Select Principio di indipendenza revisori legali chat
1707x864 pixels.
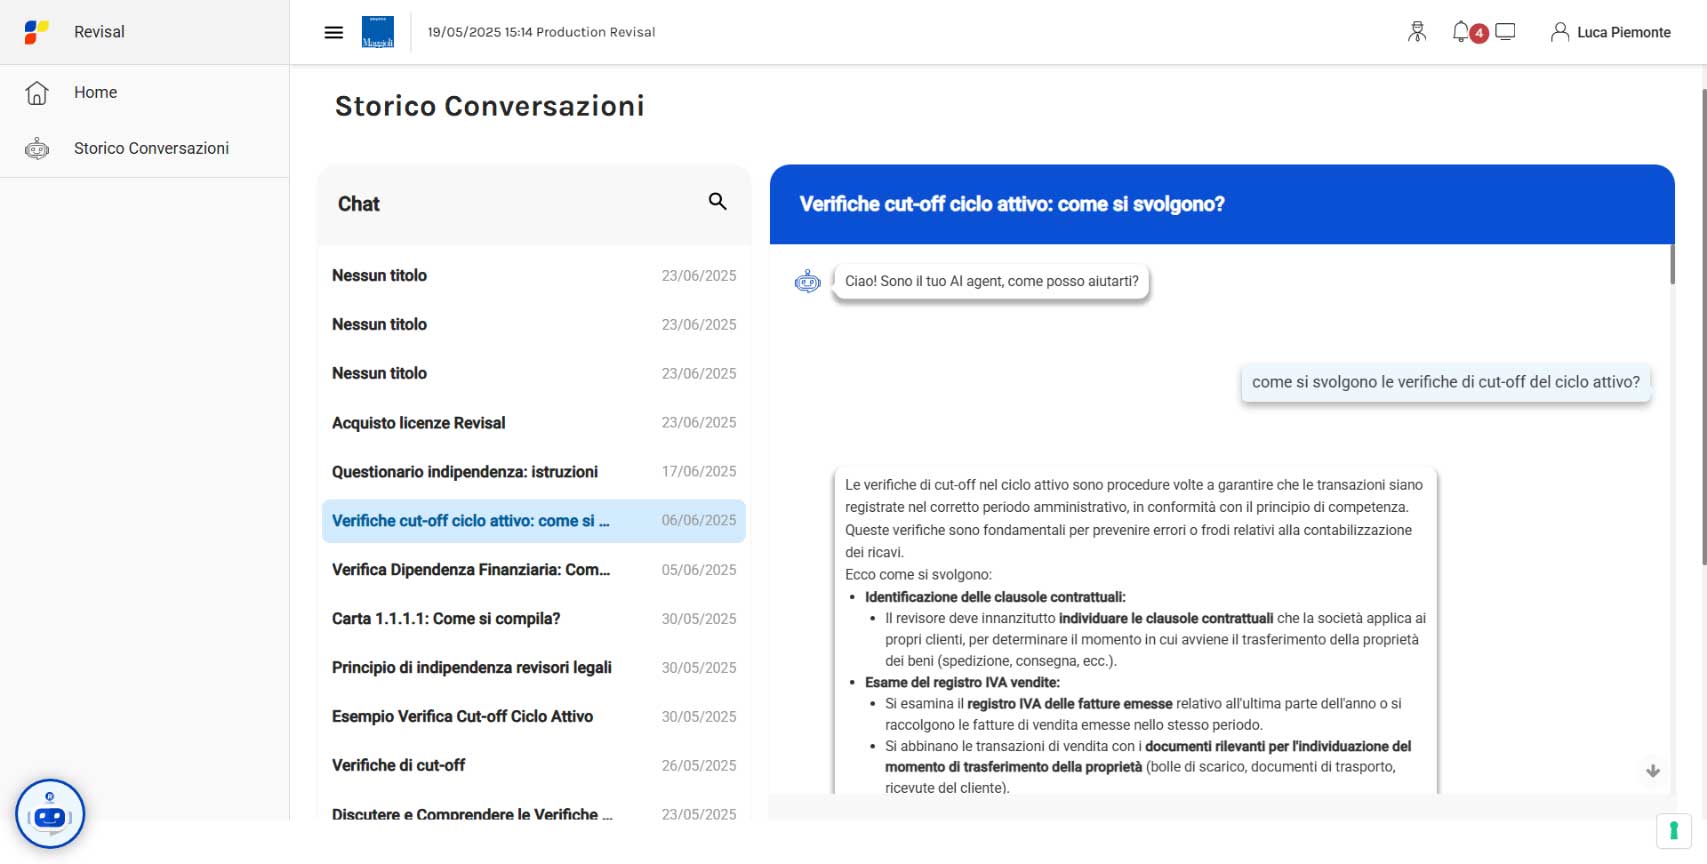[x=534, y=668]
